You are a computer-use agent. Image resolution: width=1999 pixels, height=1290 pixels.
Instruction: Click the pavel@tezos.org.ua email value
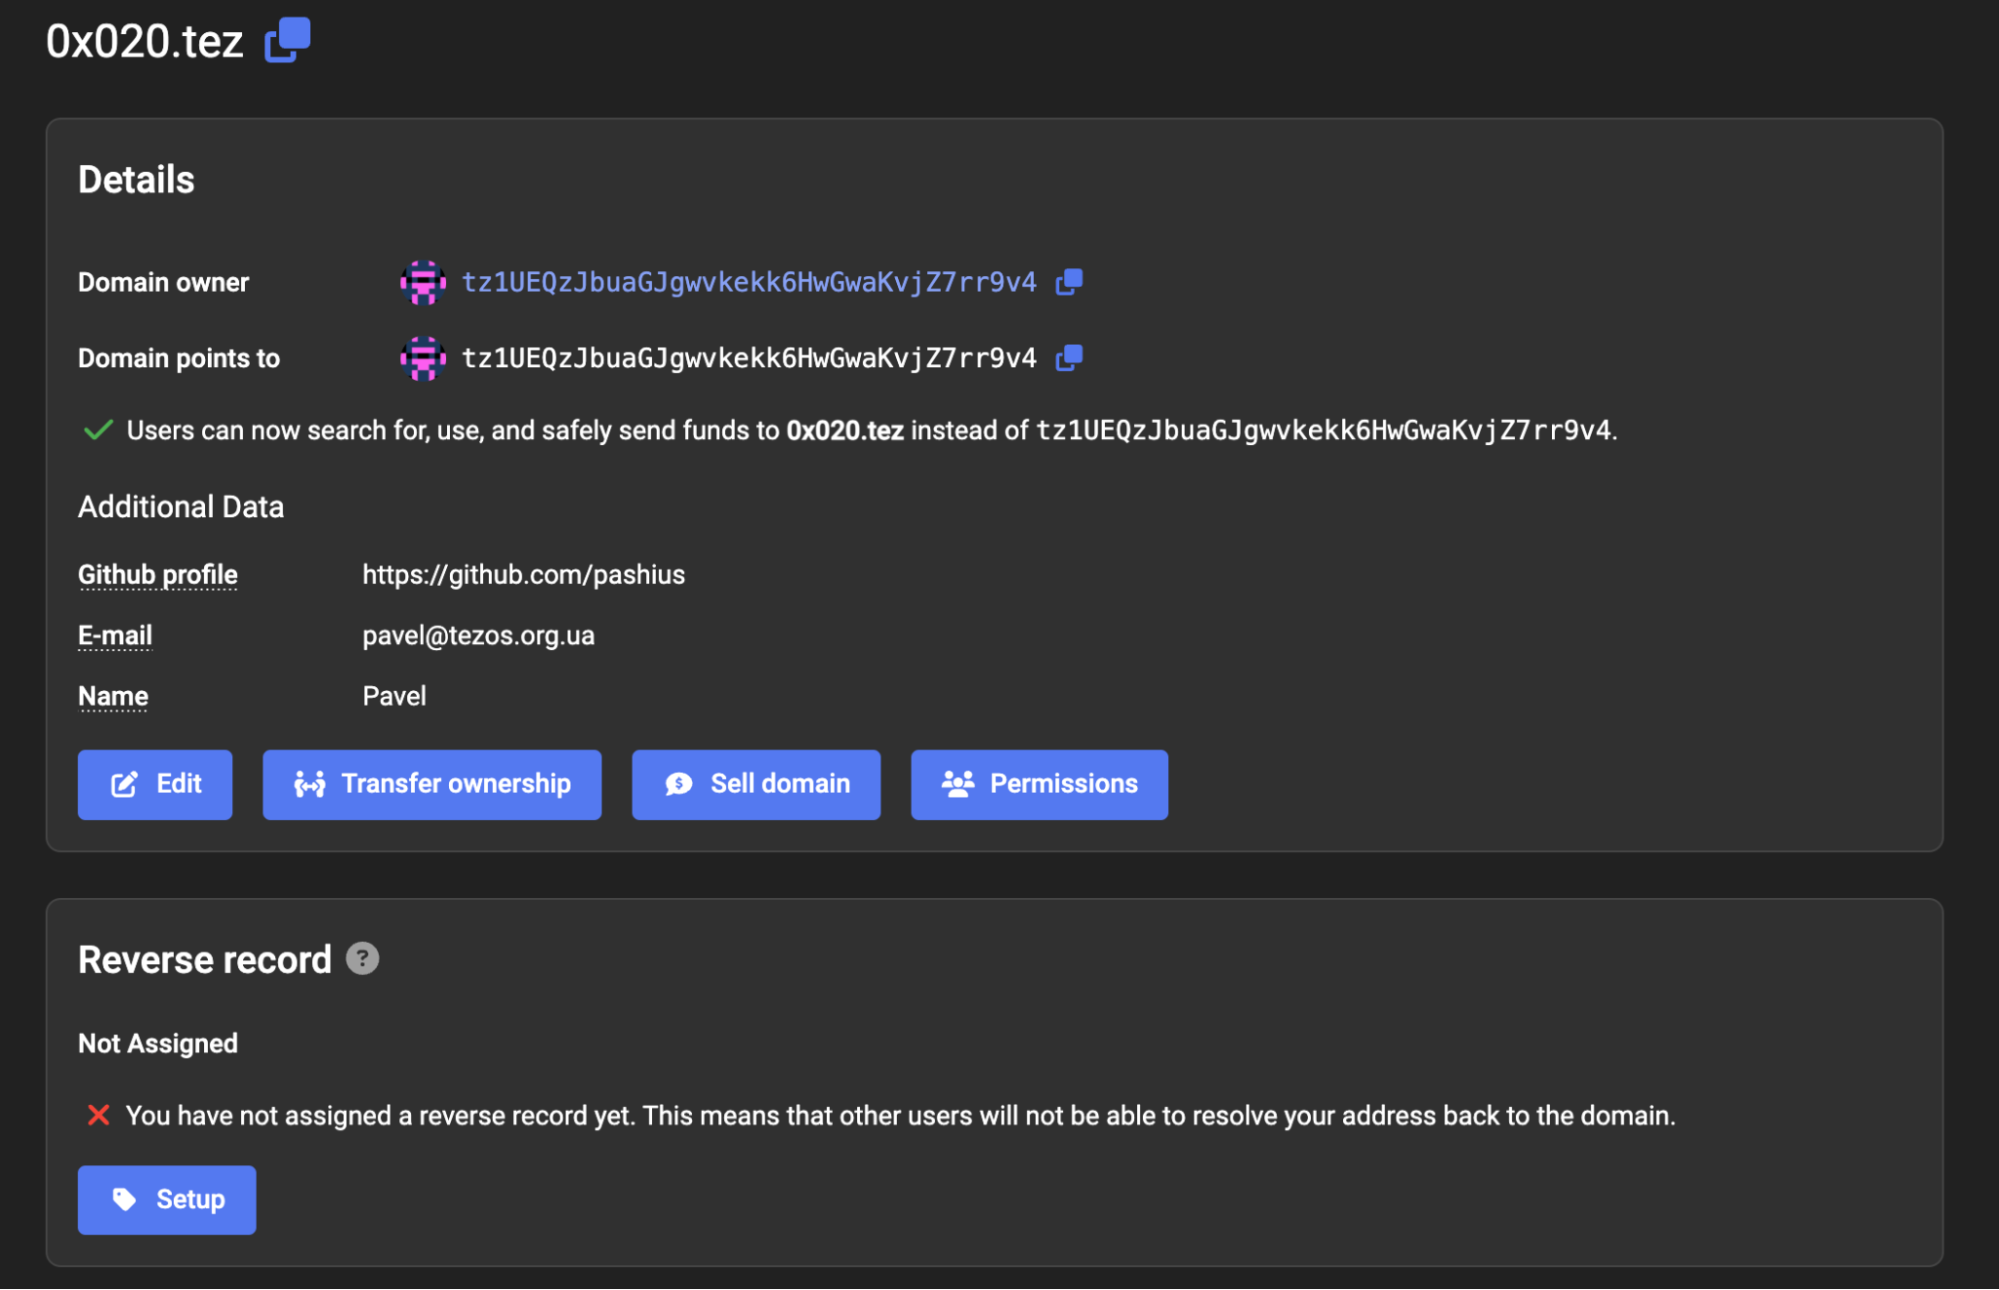point(478,635)
